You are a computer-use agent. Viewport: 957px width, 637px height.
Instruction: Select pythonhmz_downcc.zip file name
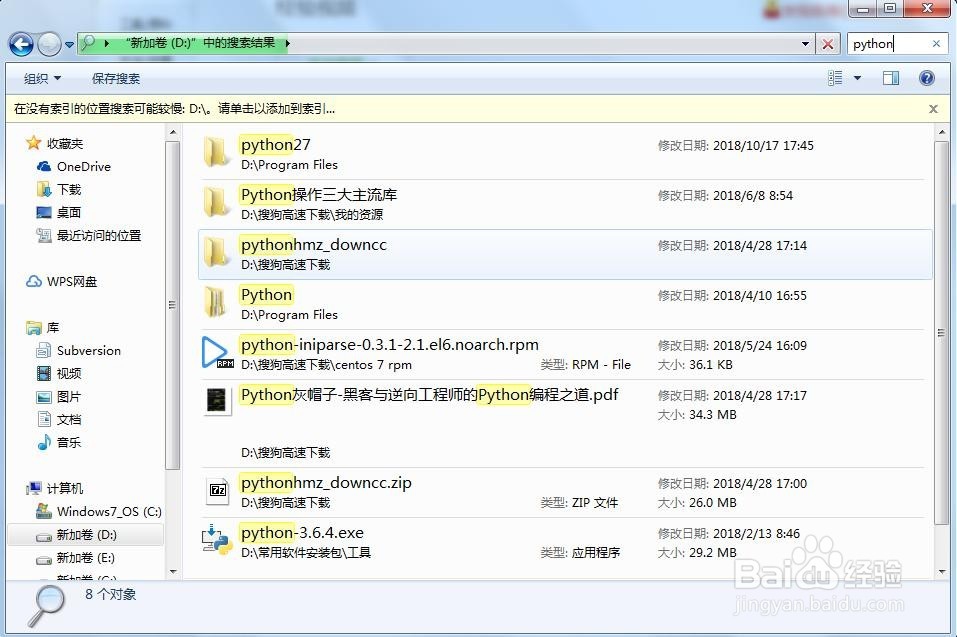(x=326, y=483)
